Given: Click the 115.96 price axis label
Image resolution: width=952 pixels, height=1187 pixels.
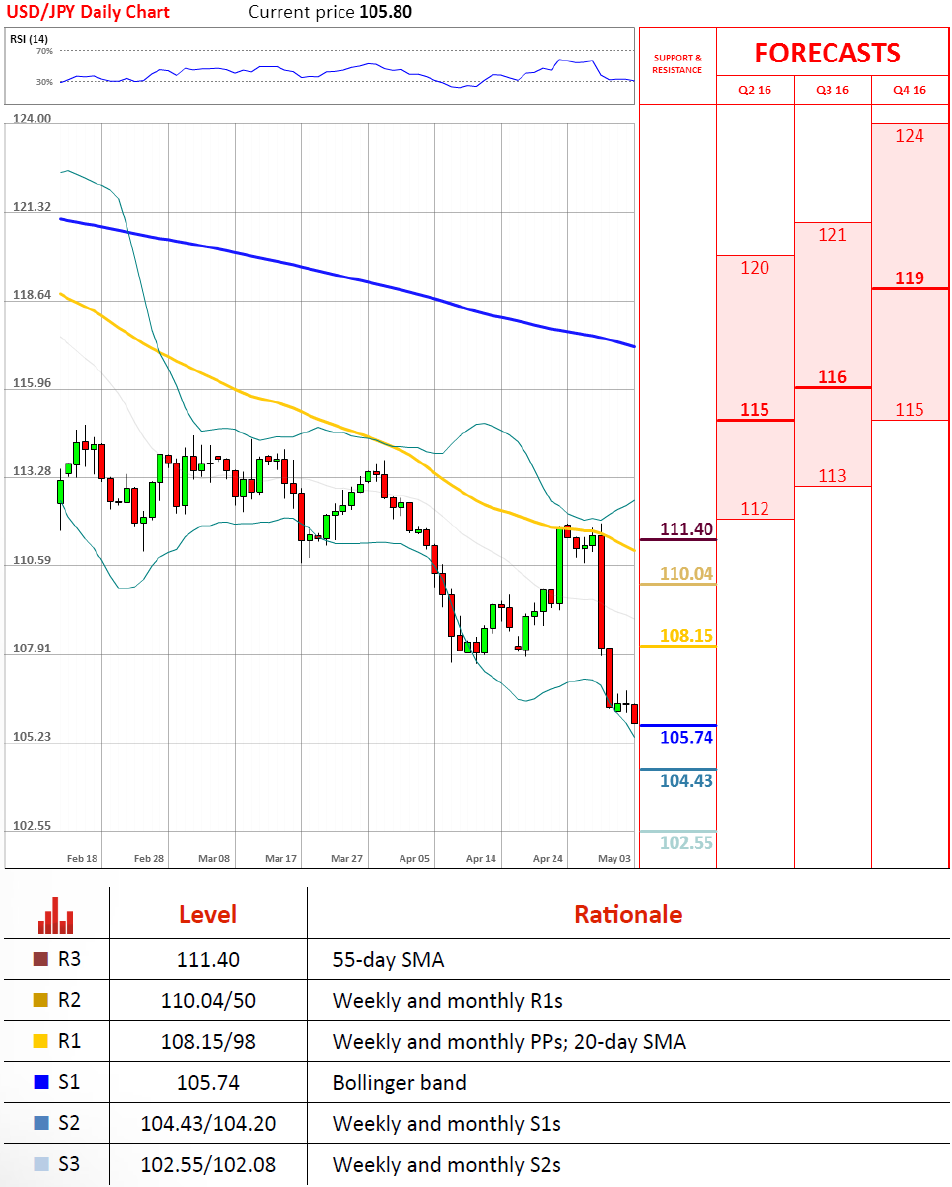Looking at the screenshot, I should point(32,383).
